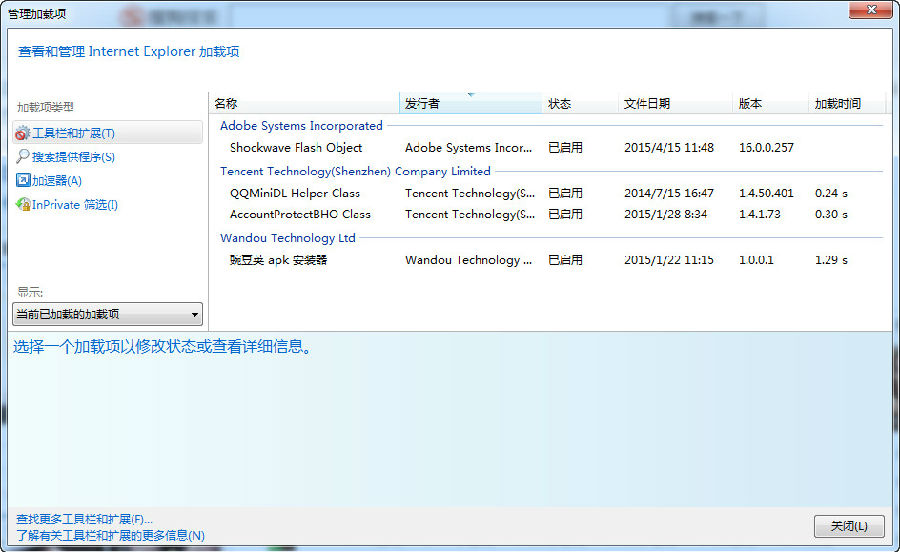Open 了解有关工具栏和扩展的更多信息 link

(x=110, y=536)
